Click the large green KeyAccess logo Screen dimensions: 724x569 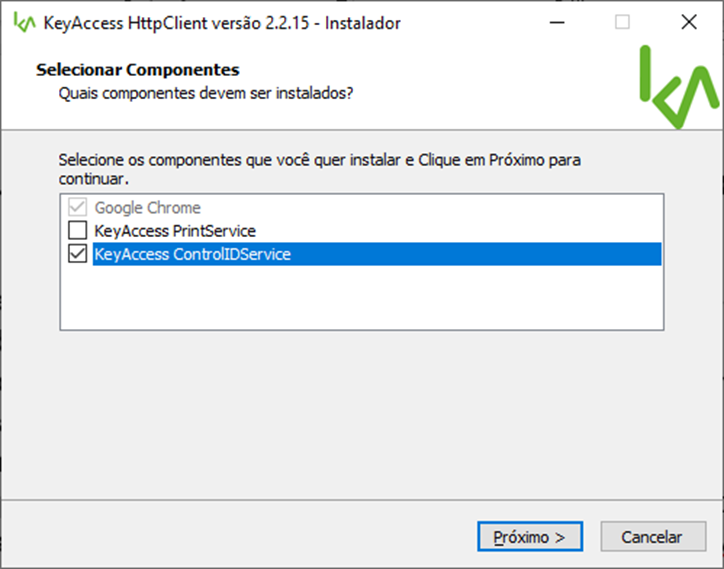tap(679, 87)
